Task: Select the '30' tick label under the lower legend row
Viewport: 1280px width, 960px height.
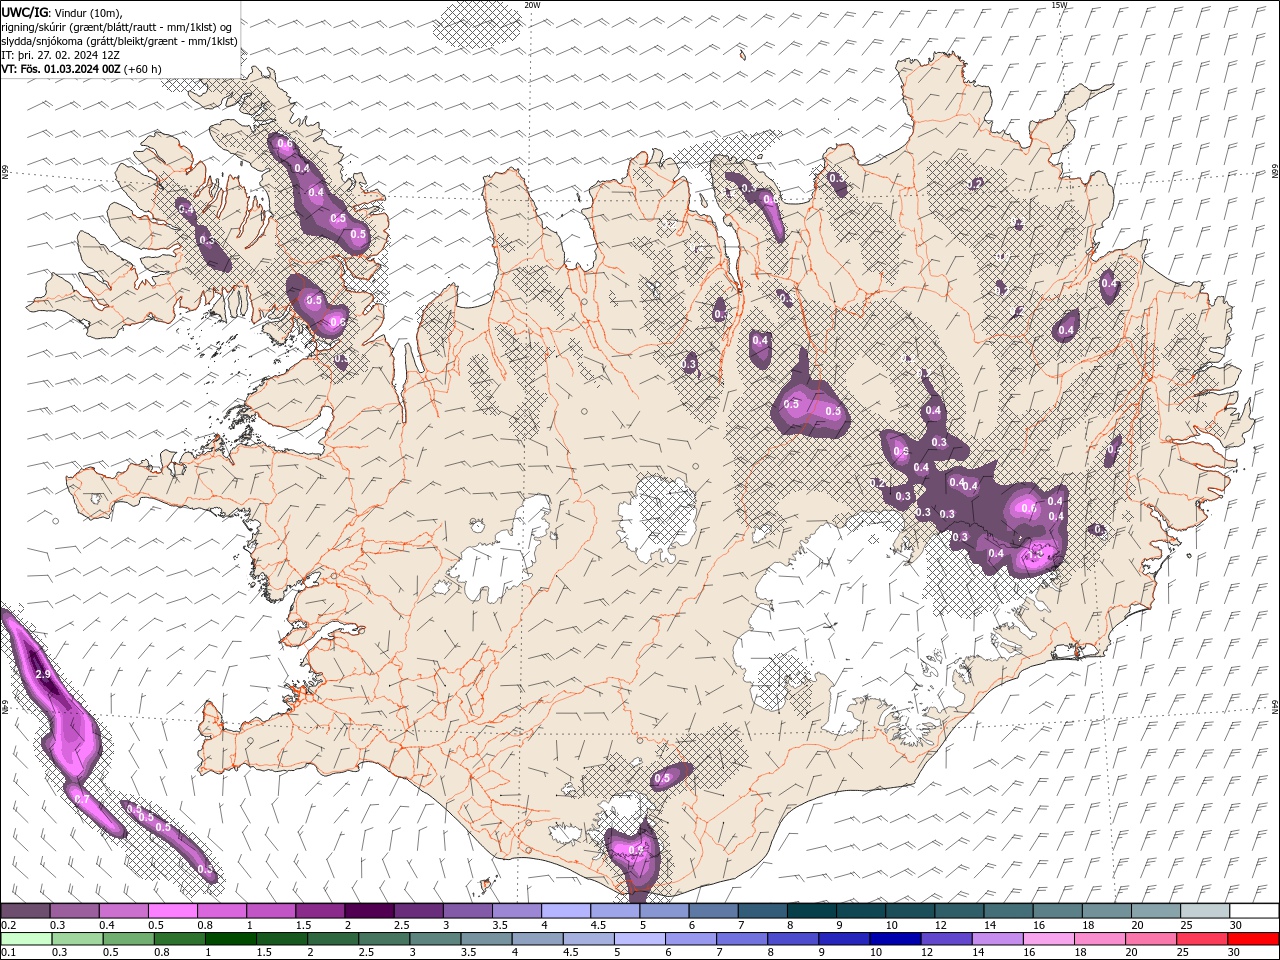Action: coord(1236,953)
